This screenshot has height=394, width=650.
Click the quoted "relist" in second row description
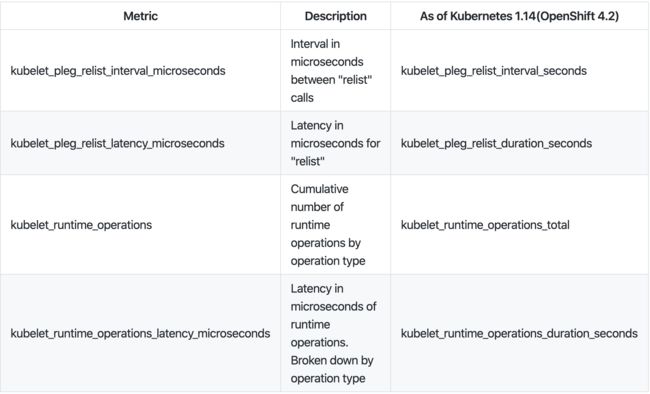click(308, 161)
